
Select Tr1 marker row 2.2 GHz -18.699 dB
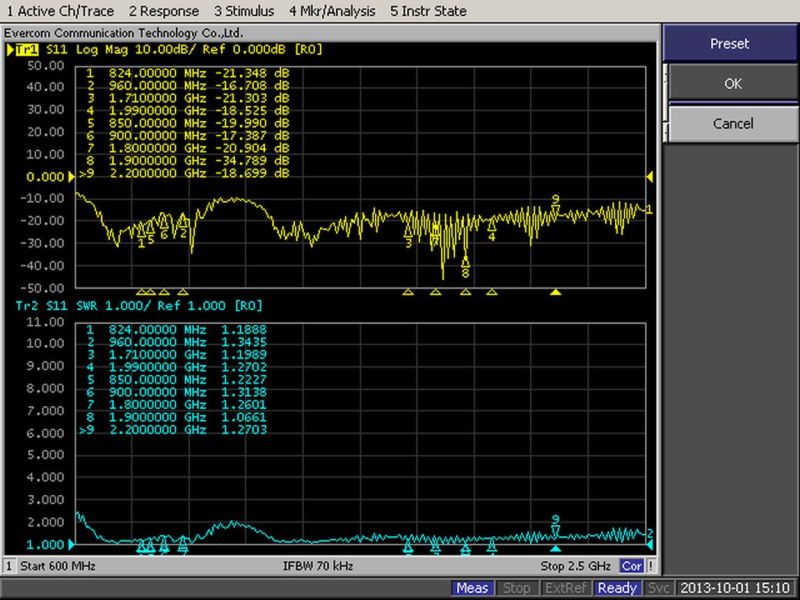(x=185, y=173)
